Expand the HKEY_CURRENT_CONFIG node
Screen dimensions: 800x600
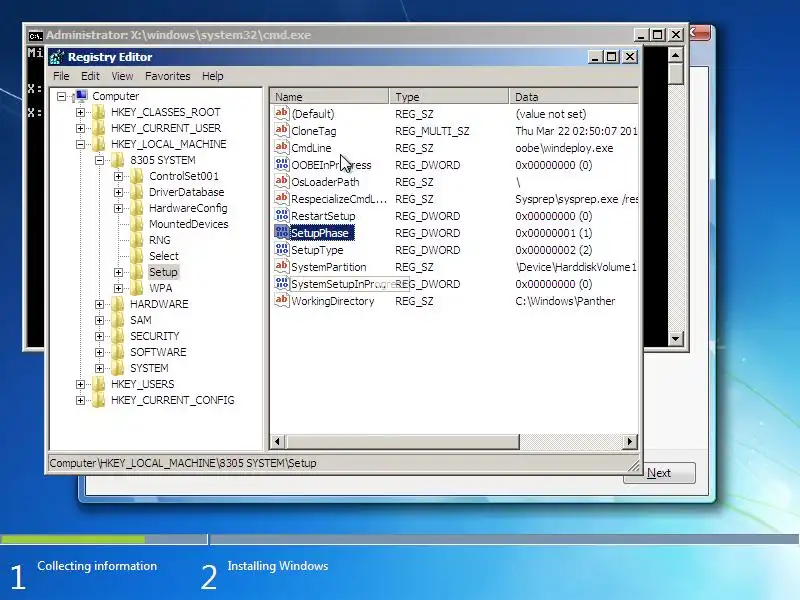click(80, 401)
